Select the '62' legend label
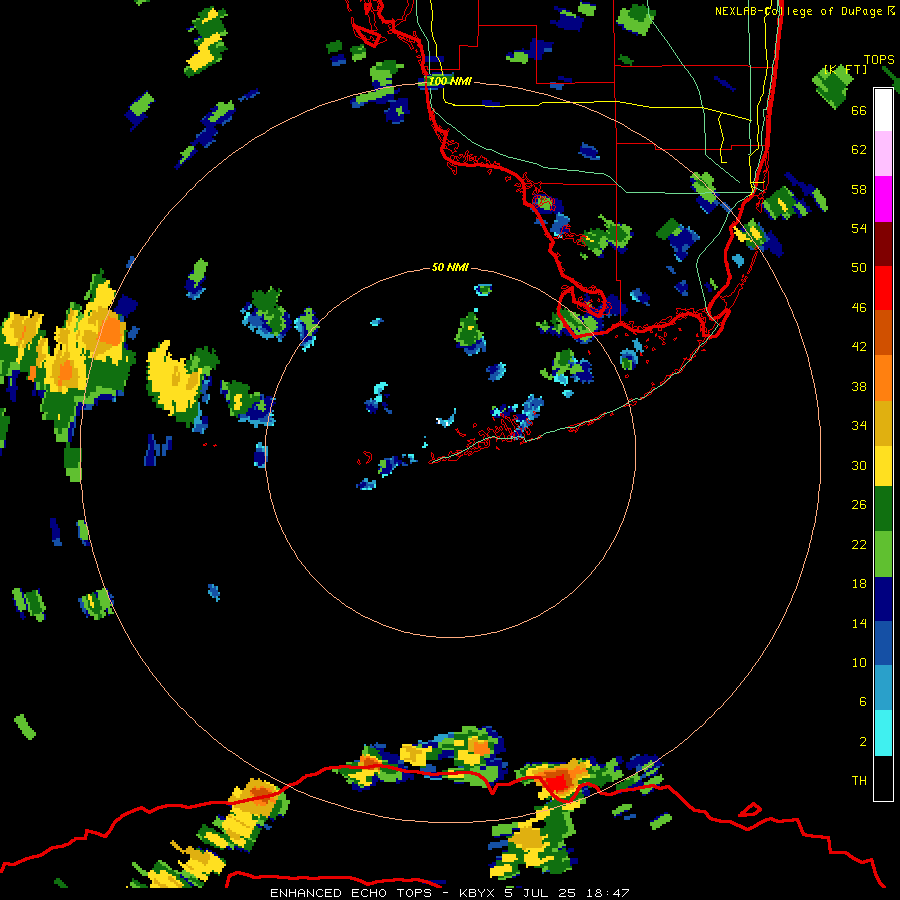 pyautogui.click(x=859, y=150)
